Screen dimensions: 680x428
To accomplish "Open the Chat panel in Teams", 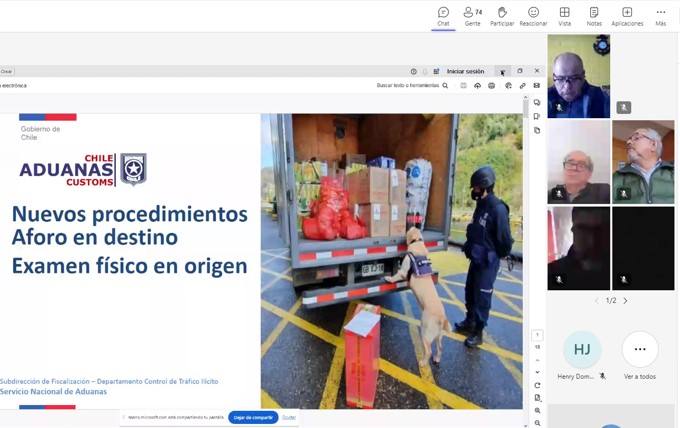I will [x=443, y=16].
